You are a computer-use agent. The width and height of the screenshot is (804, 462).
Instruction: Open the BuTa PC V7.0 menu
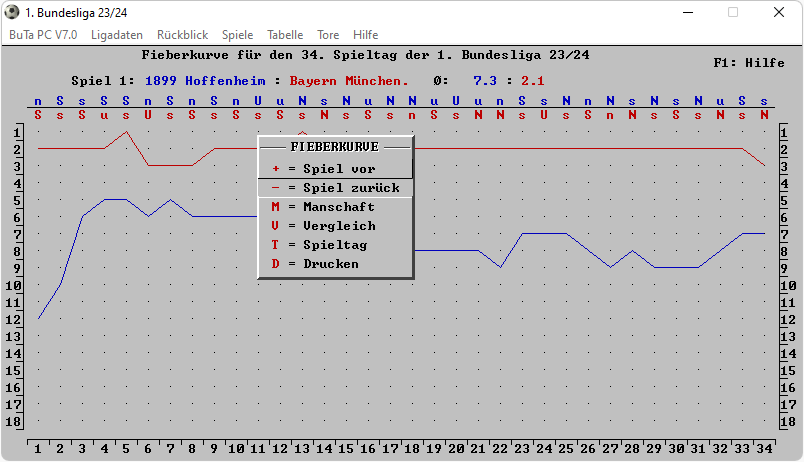[x=43, y=34]
